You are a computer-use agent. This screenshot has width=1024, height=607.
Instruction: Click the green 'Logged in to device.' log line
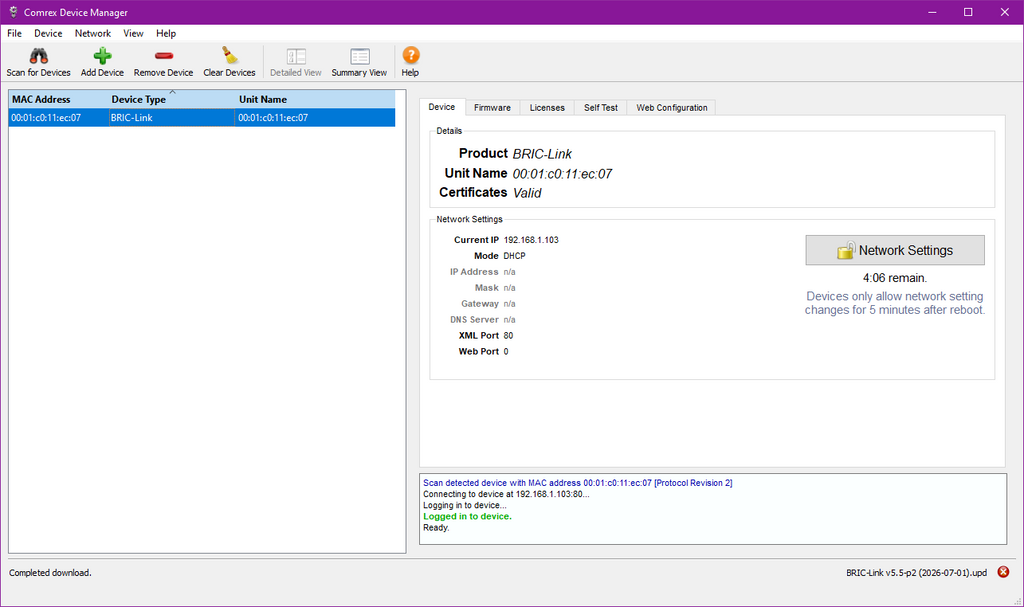468,516
